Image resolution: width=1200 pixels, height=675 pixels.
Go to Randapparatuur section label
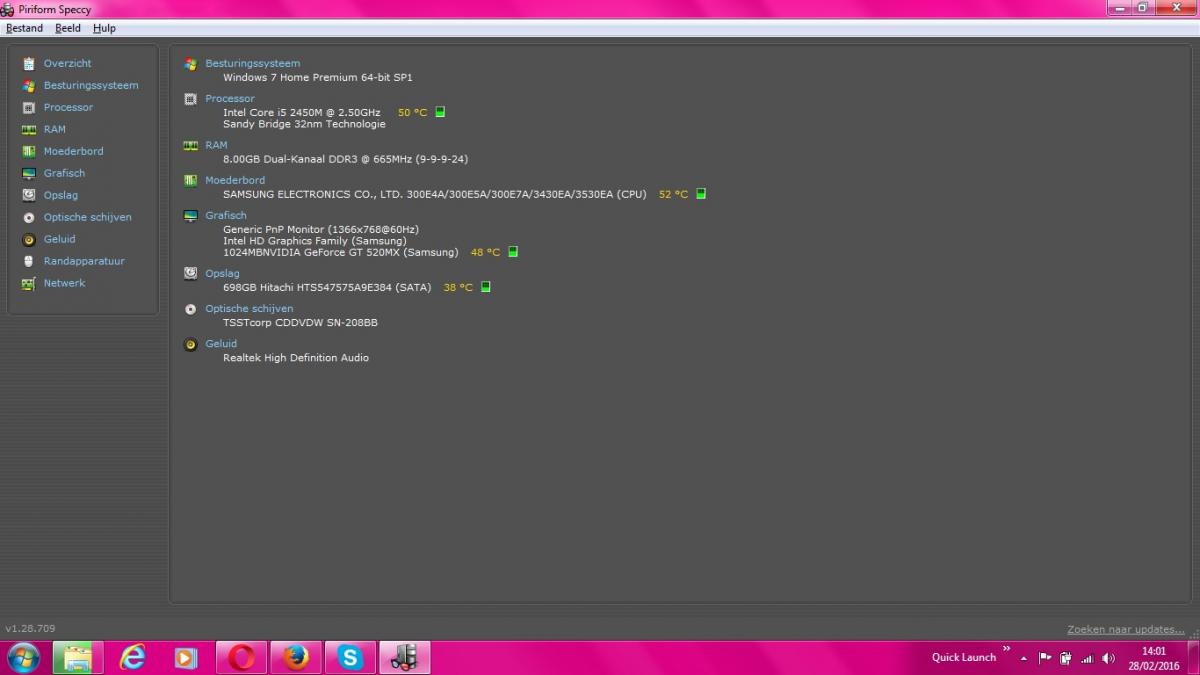84,261
